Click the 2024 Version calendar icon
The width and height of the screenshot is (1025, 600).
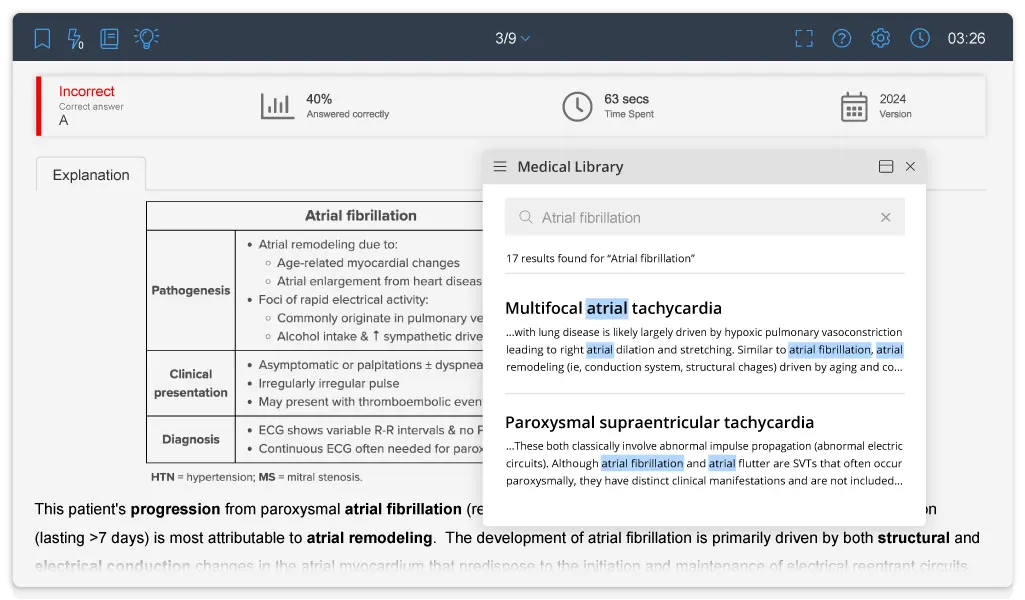click(x=854, y=107)
